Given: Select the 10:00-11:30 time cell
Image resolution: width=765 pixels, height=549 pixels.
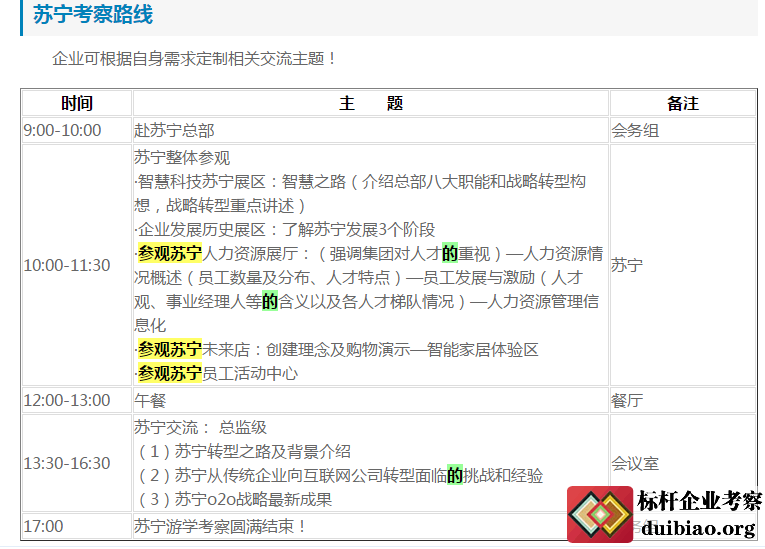Looking at the screenshot, I should 77,265.
